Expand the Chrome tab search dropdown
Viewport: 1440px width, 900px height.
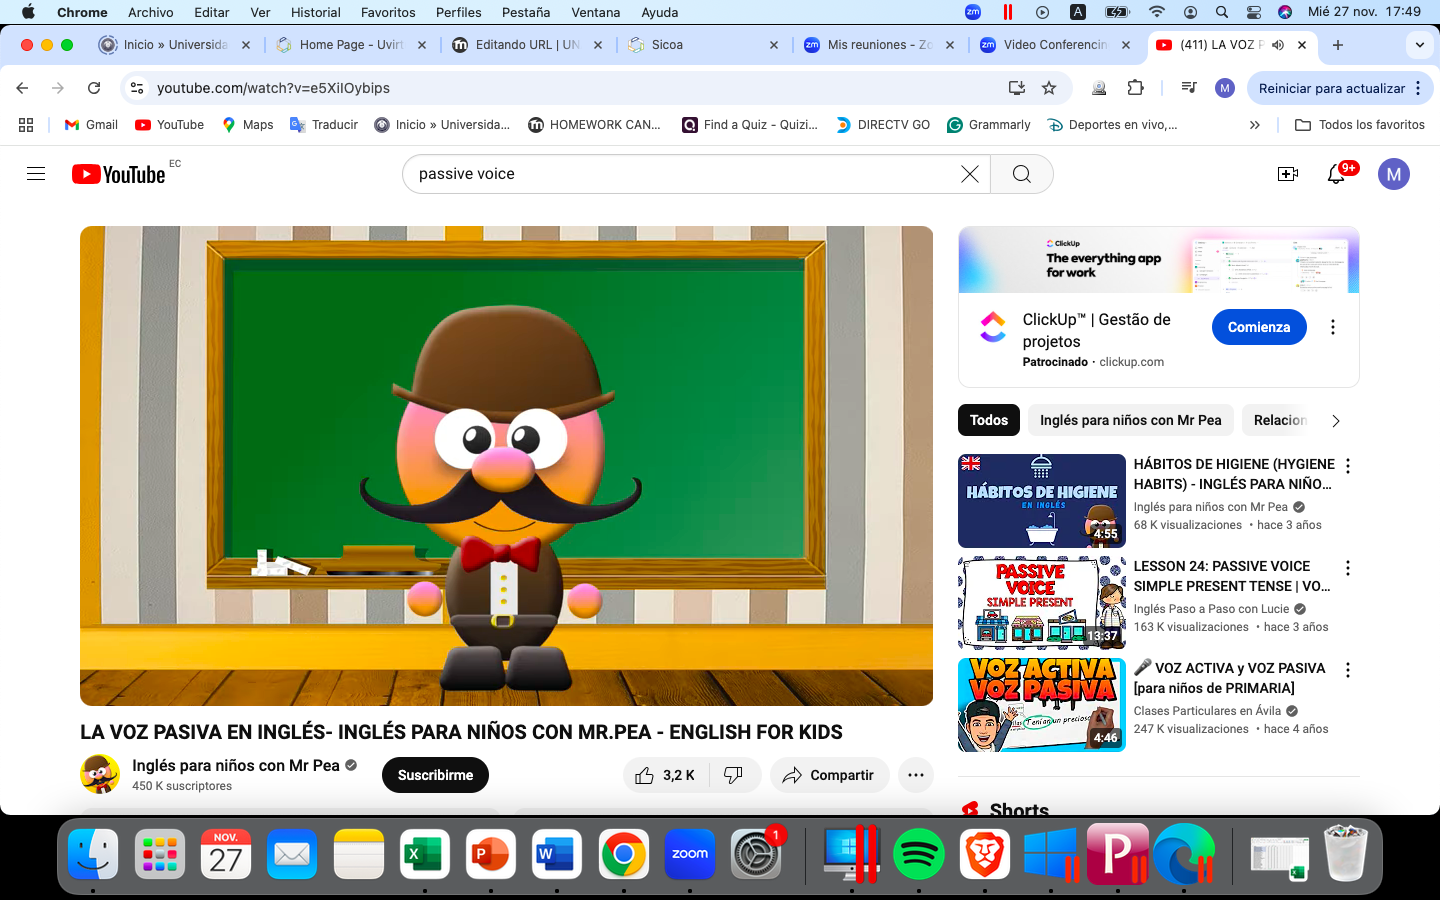[1420, 45]
